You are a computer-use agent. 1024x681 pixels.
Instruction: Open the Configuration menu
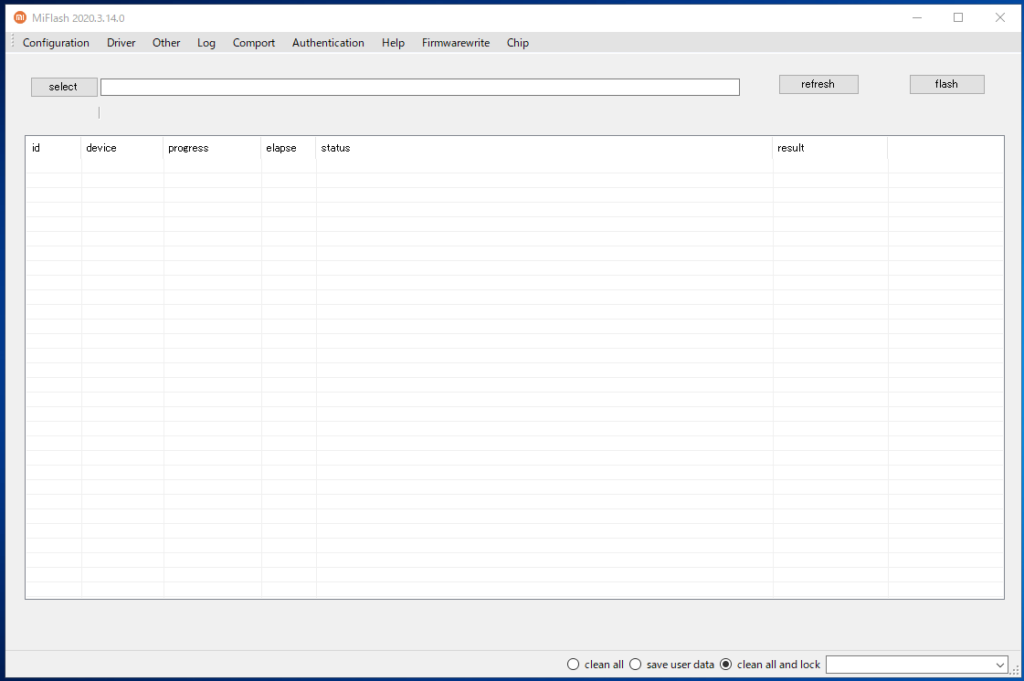tap(56, 42)
